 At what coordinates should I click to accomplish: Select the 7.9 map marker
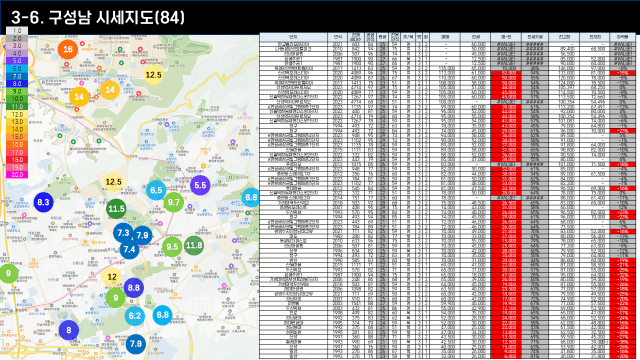pos(142,236)
